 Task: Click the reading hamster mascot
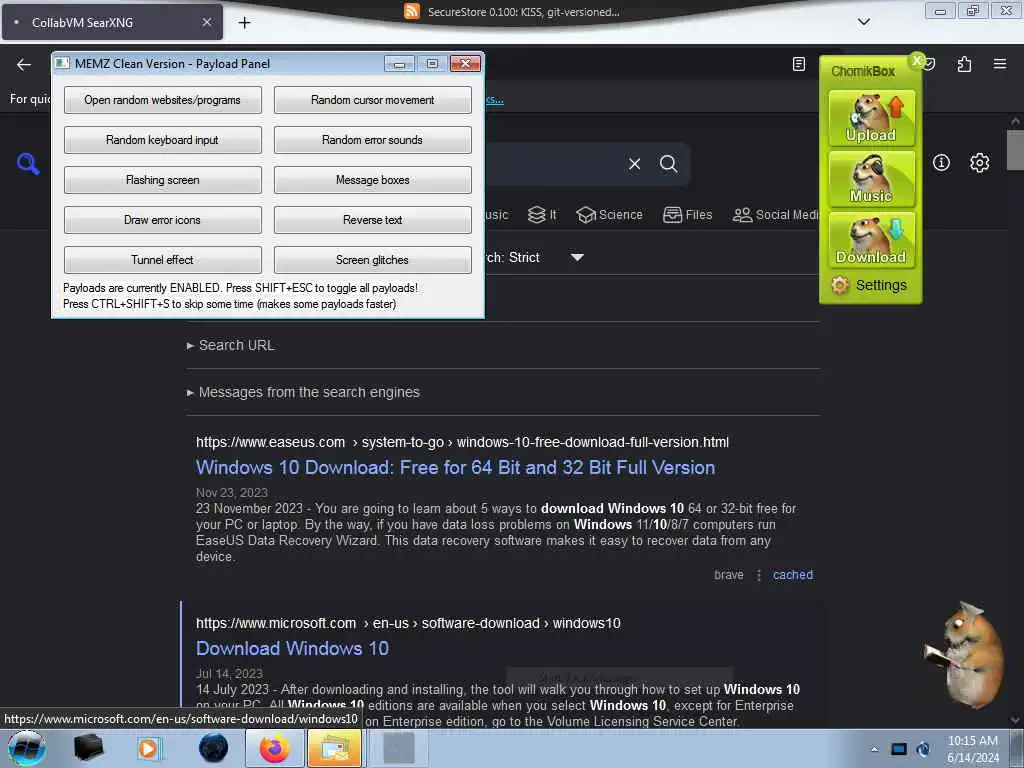(x=967, y=655)
